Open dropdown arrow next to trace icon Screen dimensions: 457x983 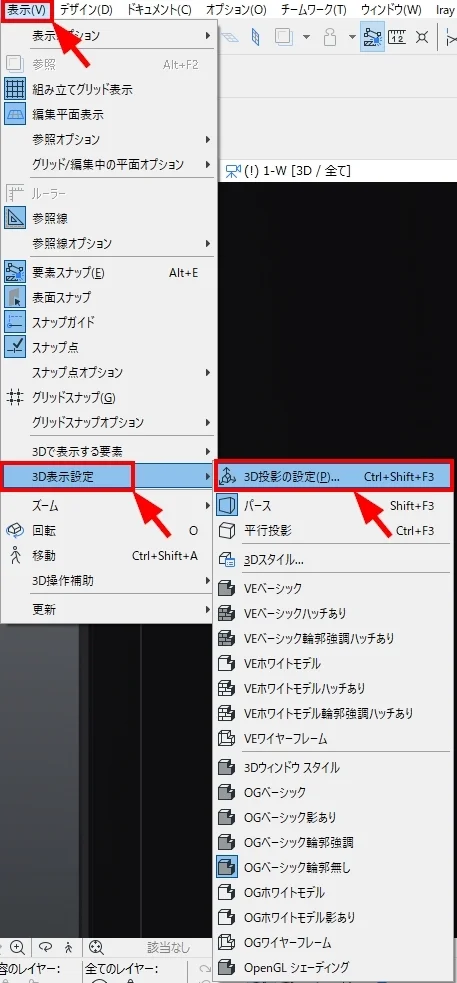(x=307, y=36)
